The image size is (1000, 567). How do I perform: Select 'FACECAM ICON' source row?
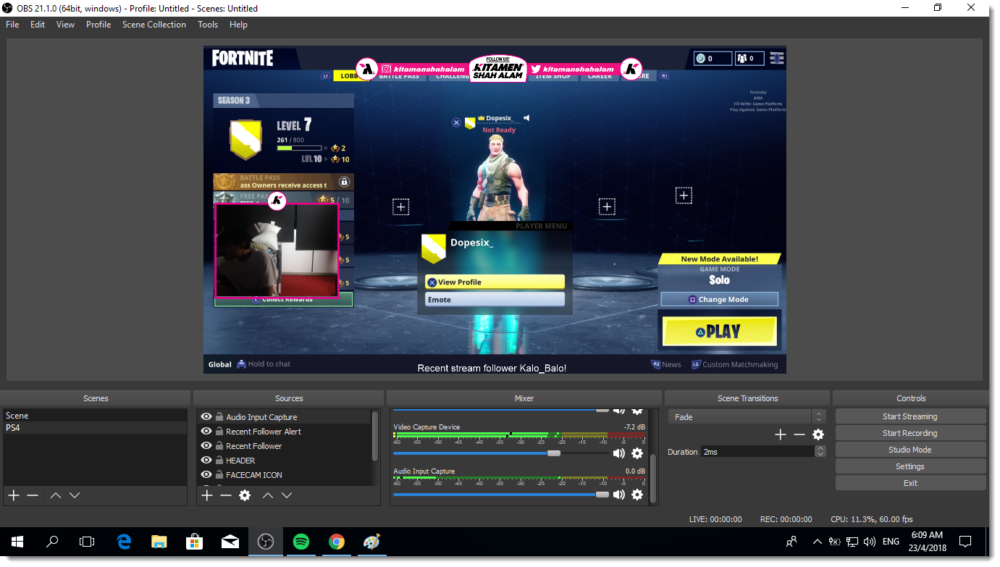coord(284,475)
